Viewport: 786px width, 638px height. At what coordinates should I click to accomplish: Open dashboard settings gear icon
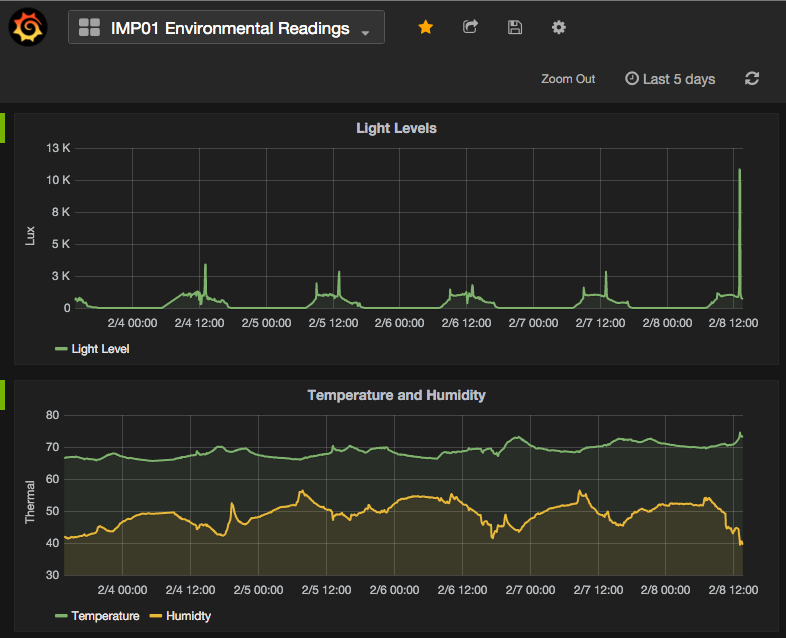pyautogui.click(x=559, y=28)
